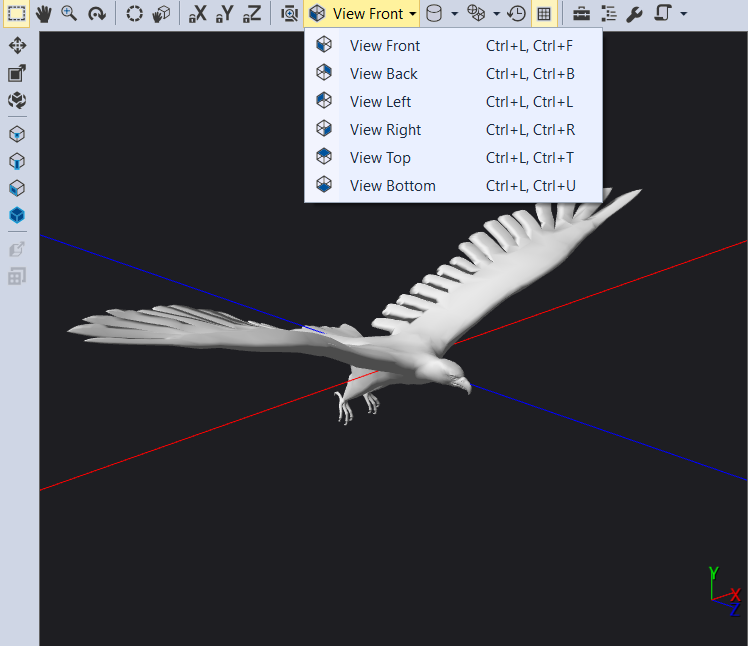
Task: Toggle the grid display button
Action: pyautogui.click(x=543, y=14)
